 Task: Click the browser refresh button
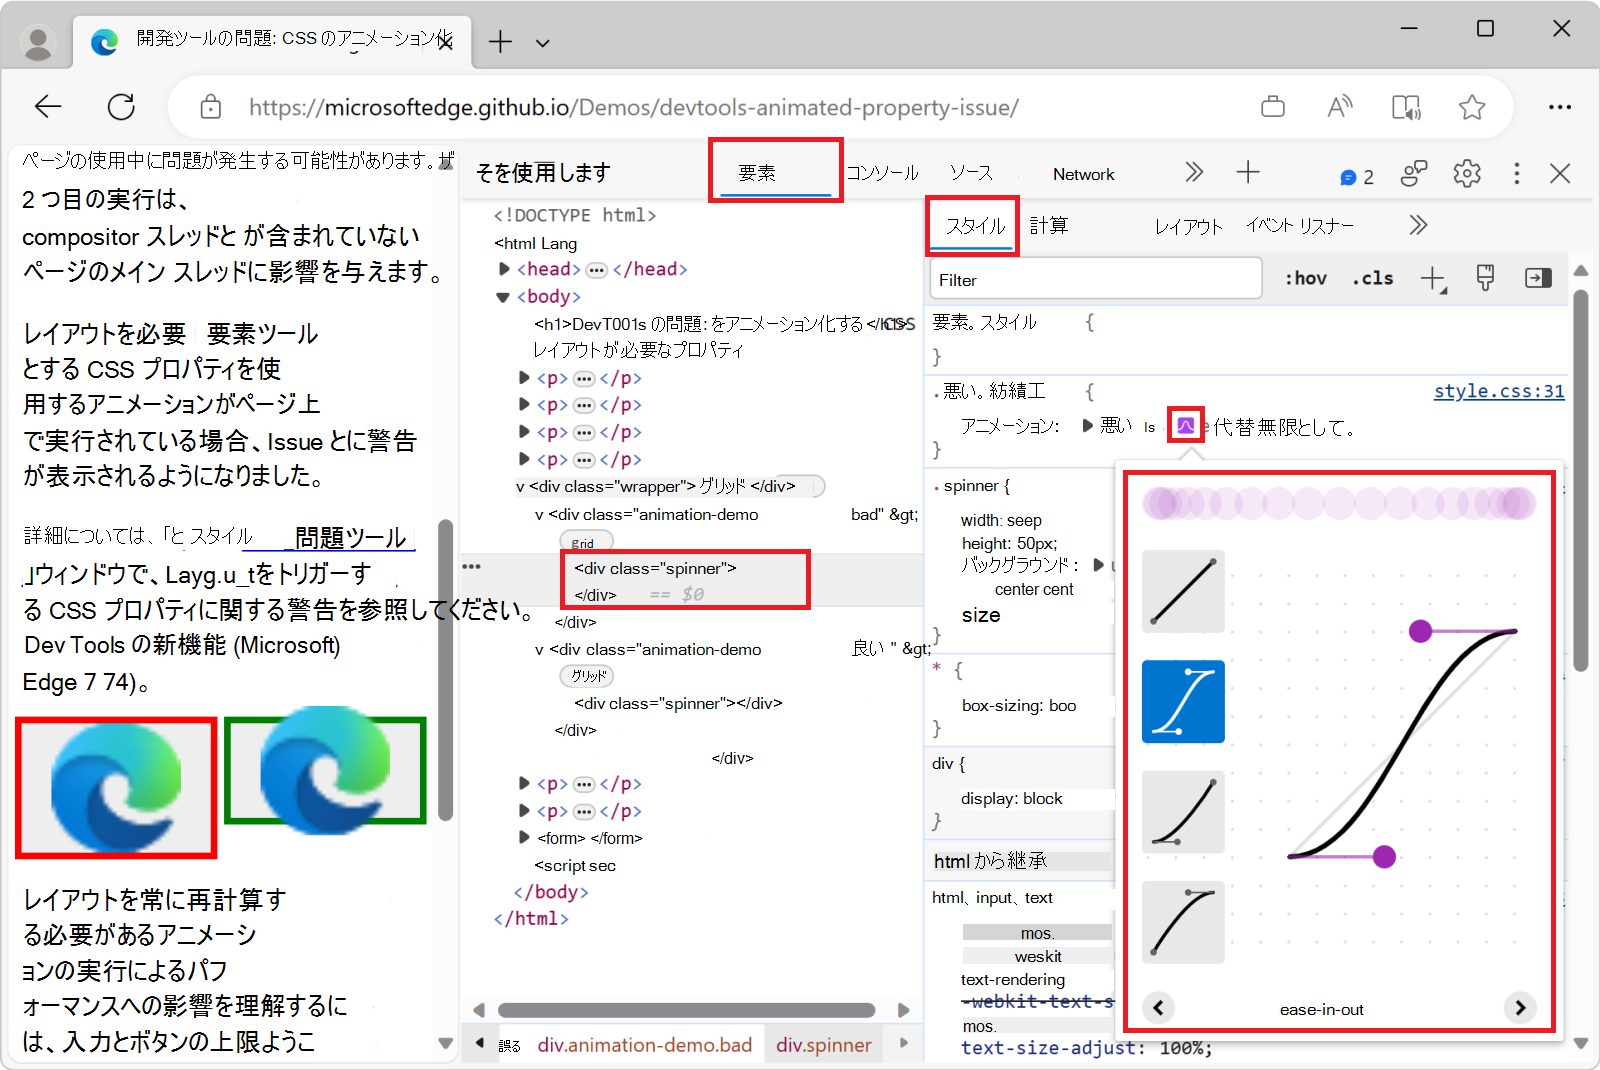pyautogui.click(x=121, y=107)
